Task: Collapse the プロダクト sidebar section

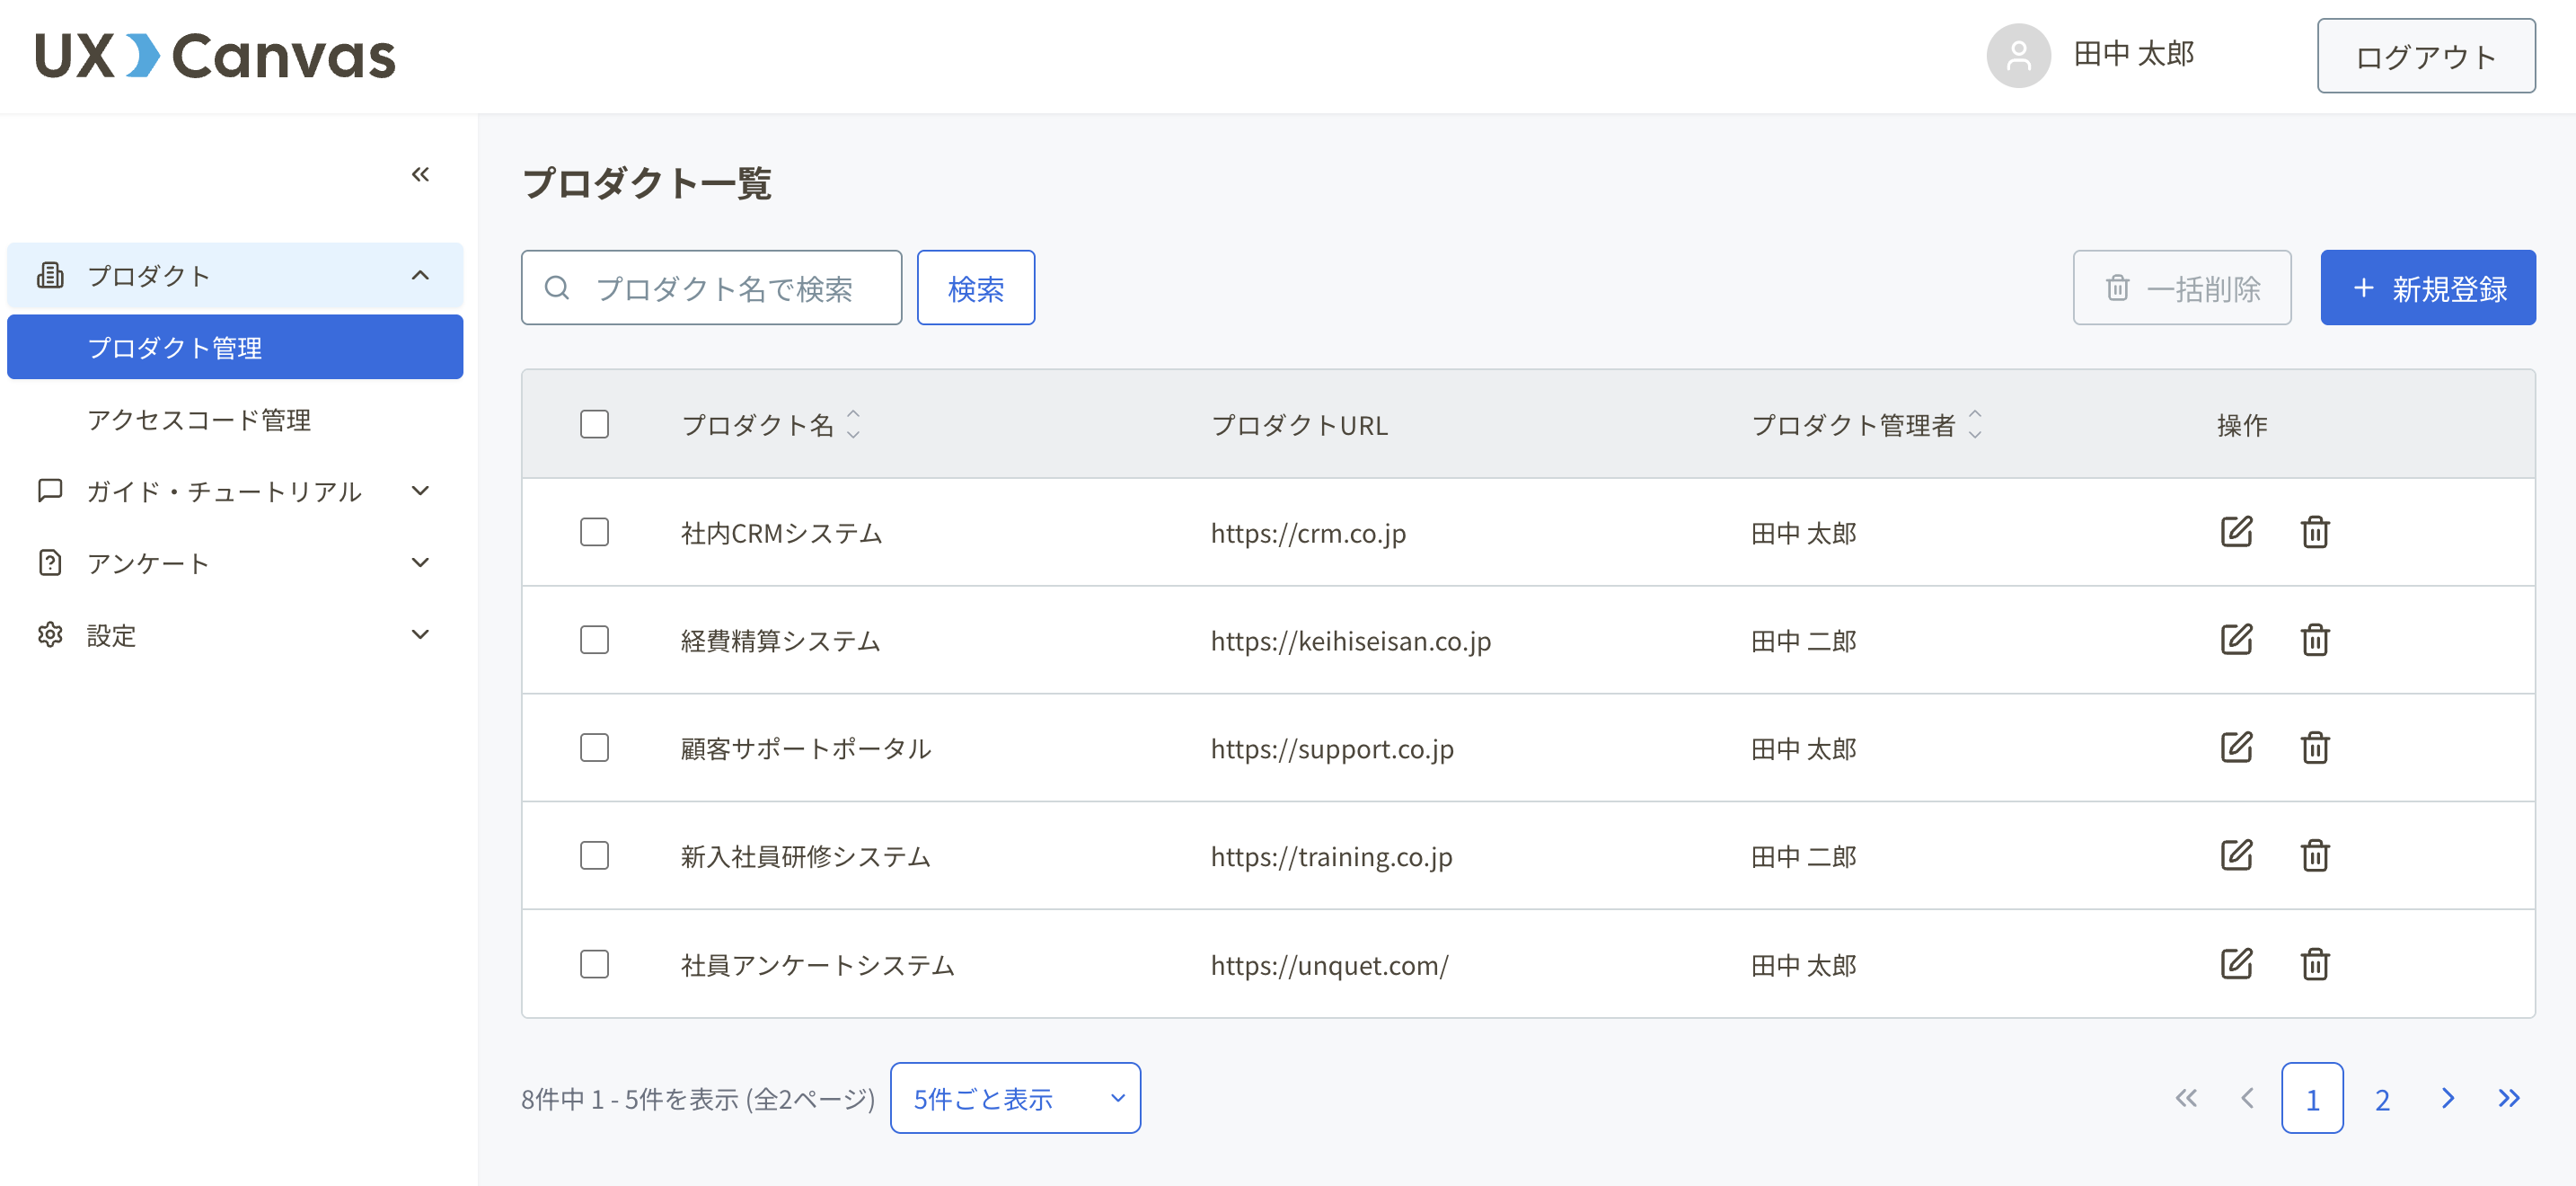Action: coord(420,275)
